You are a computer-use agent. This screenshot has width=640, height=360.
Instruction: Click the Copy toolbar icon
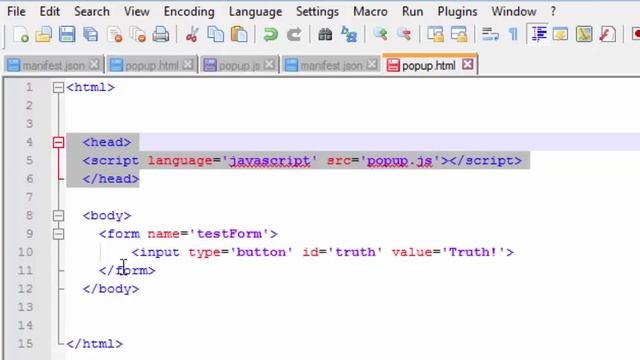point(216,35)
